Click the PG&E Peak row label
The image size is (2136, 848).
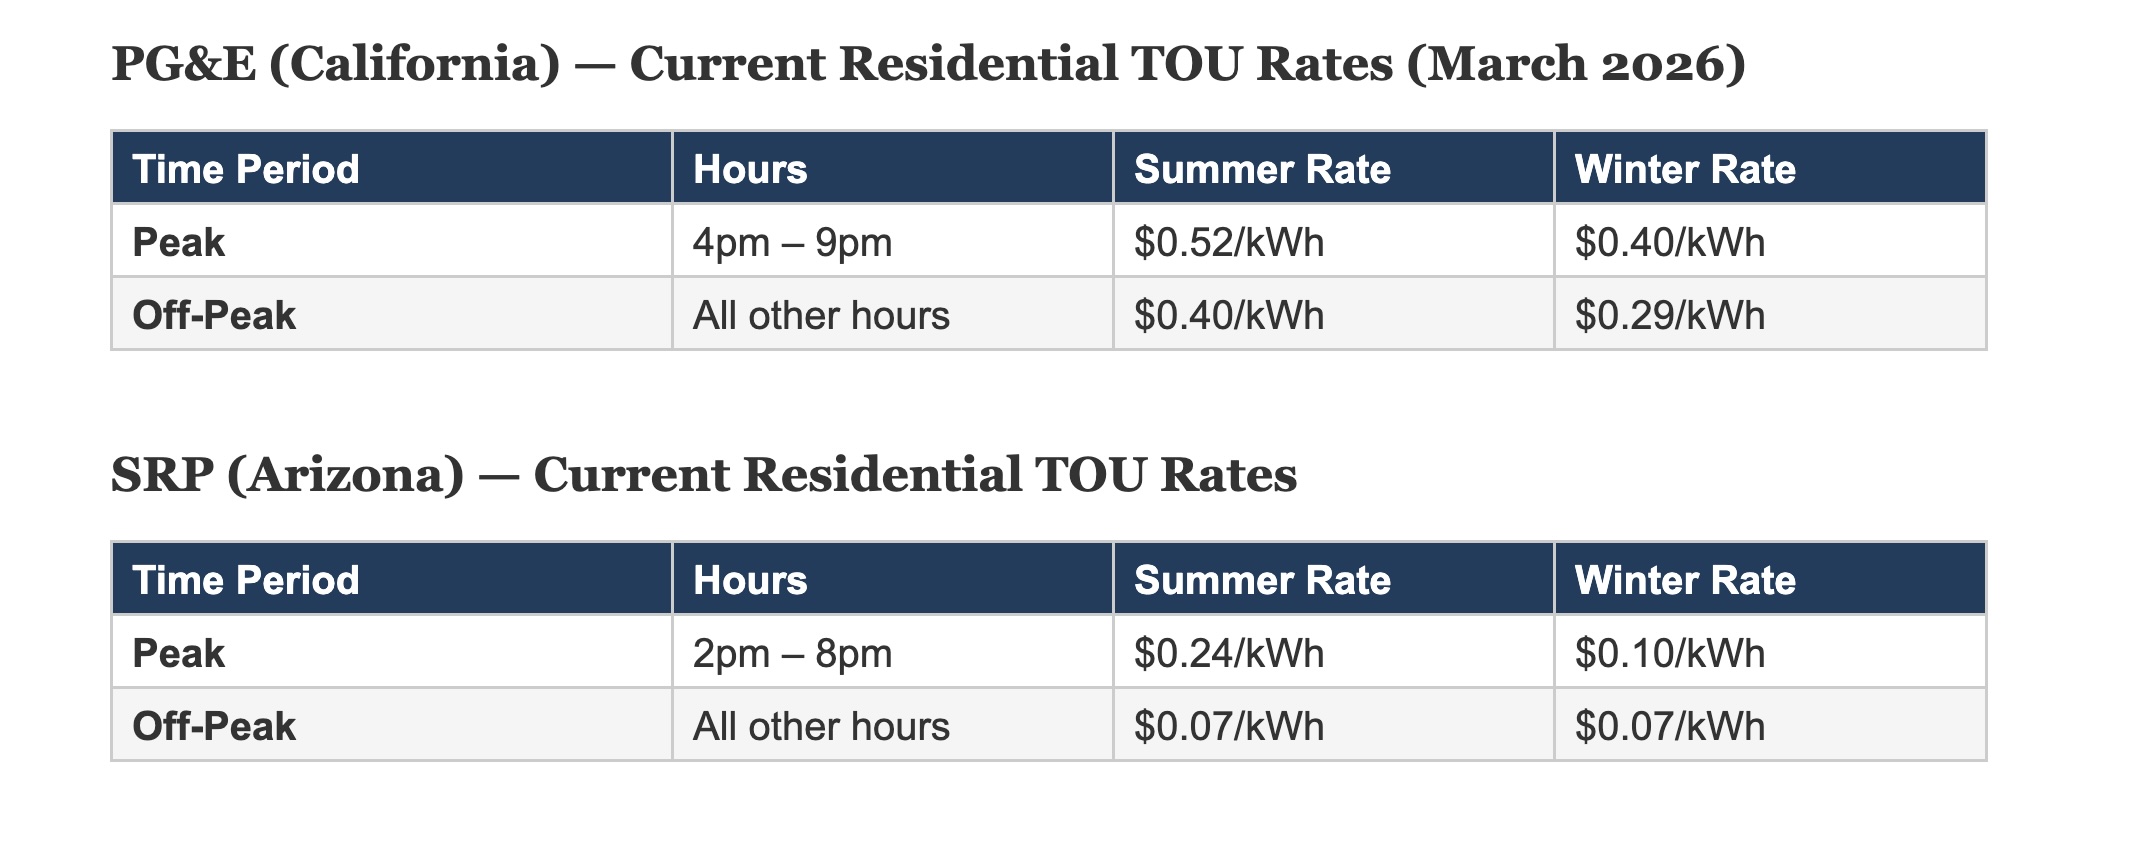pyautogui.click(x=179, y=243)
